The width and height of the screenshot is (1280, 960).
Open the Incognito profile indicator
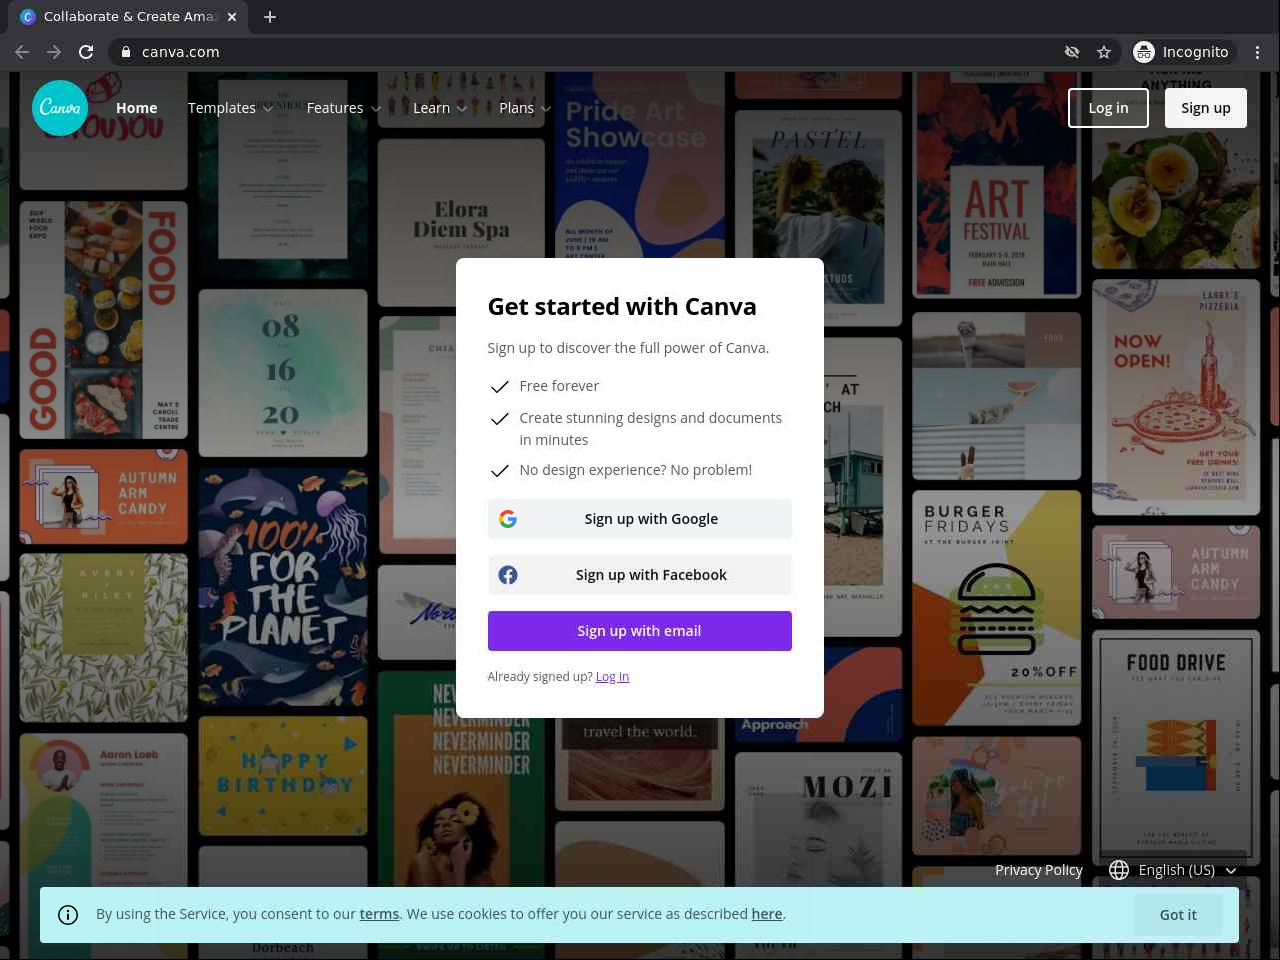(1182, 52)
